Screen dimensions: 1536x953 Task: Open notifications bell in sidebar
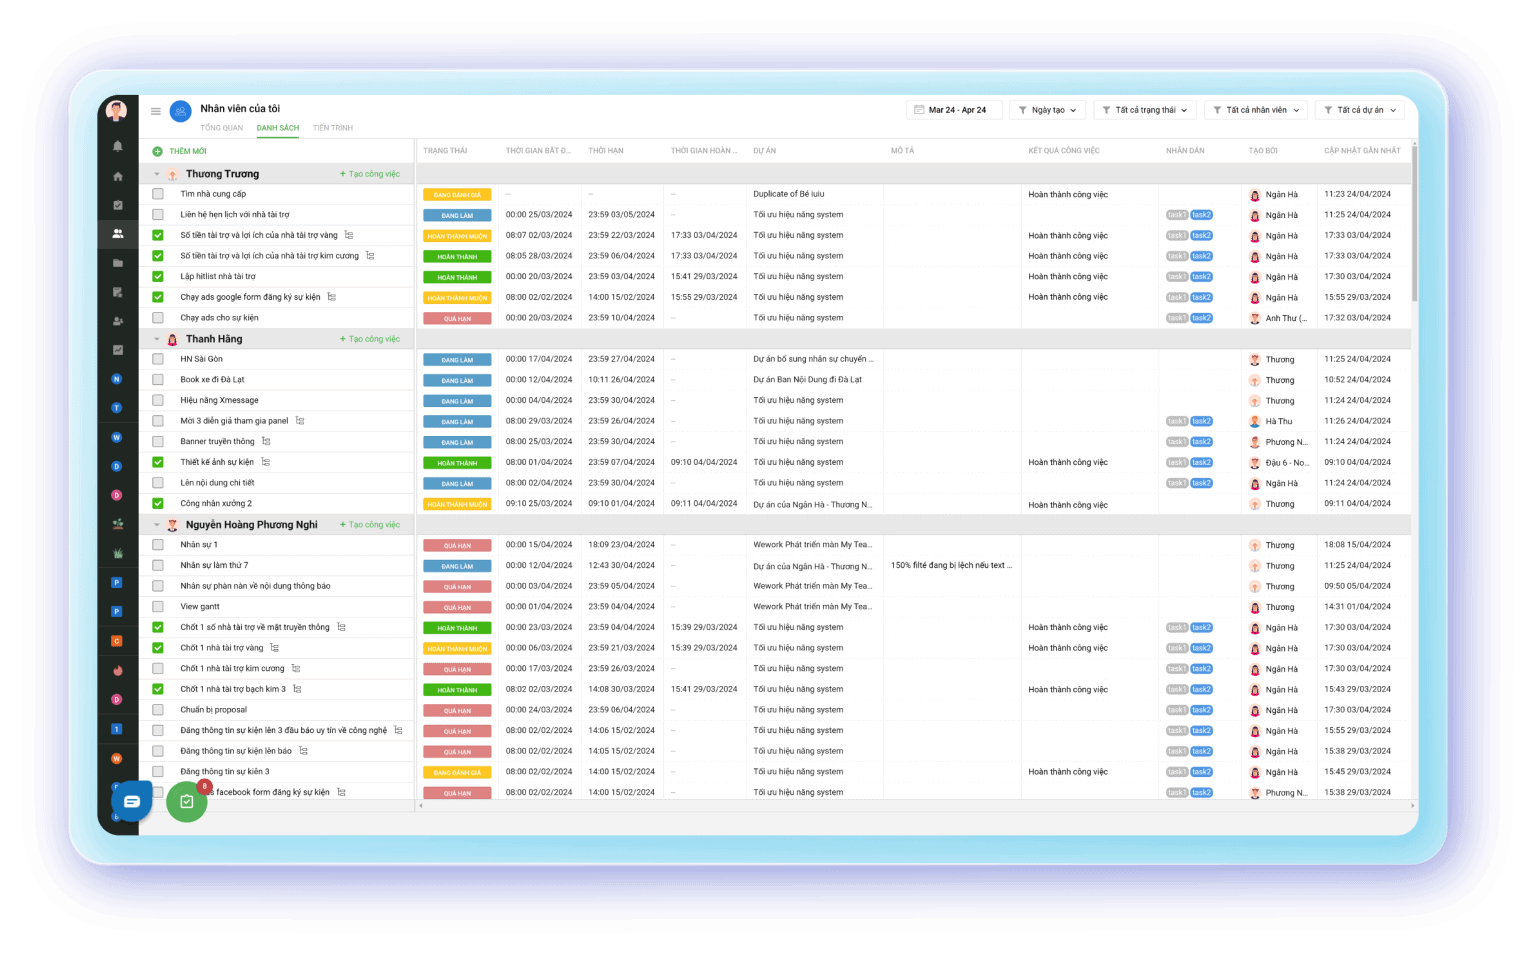[x=118, y=146]
